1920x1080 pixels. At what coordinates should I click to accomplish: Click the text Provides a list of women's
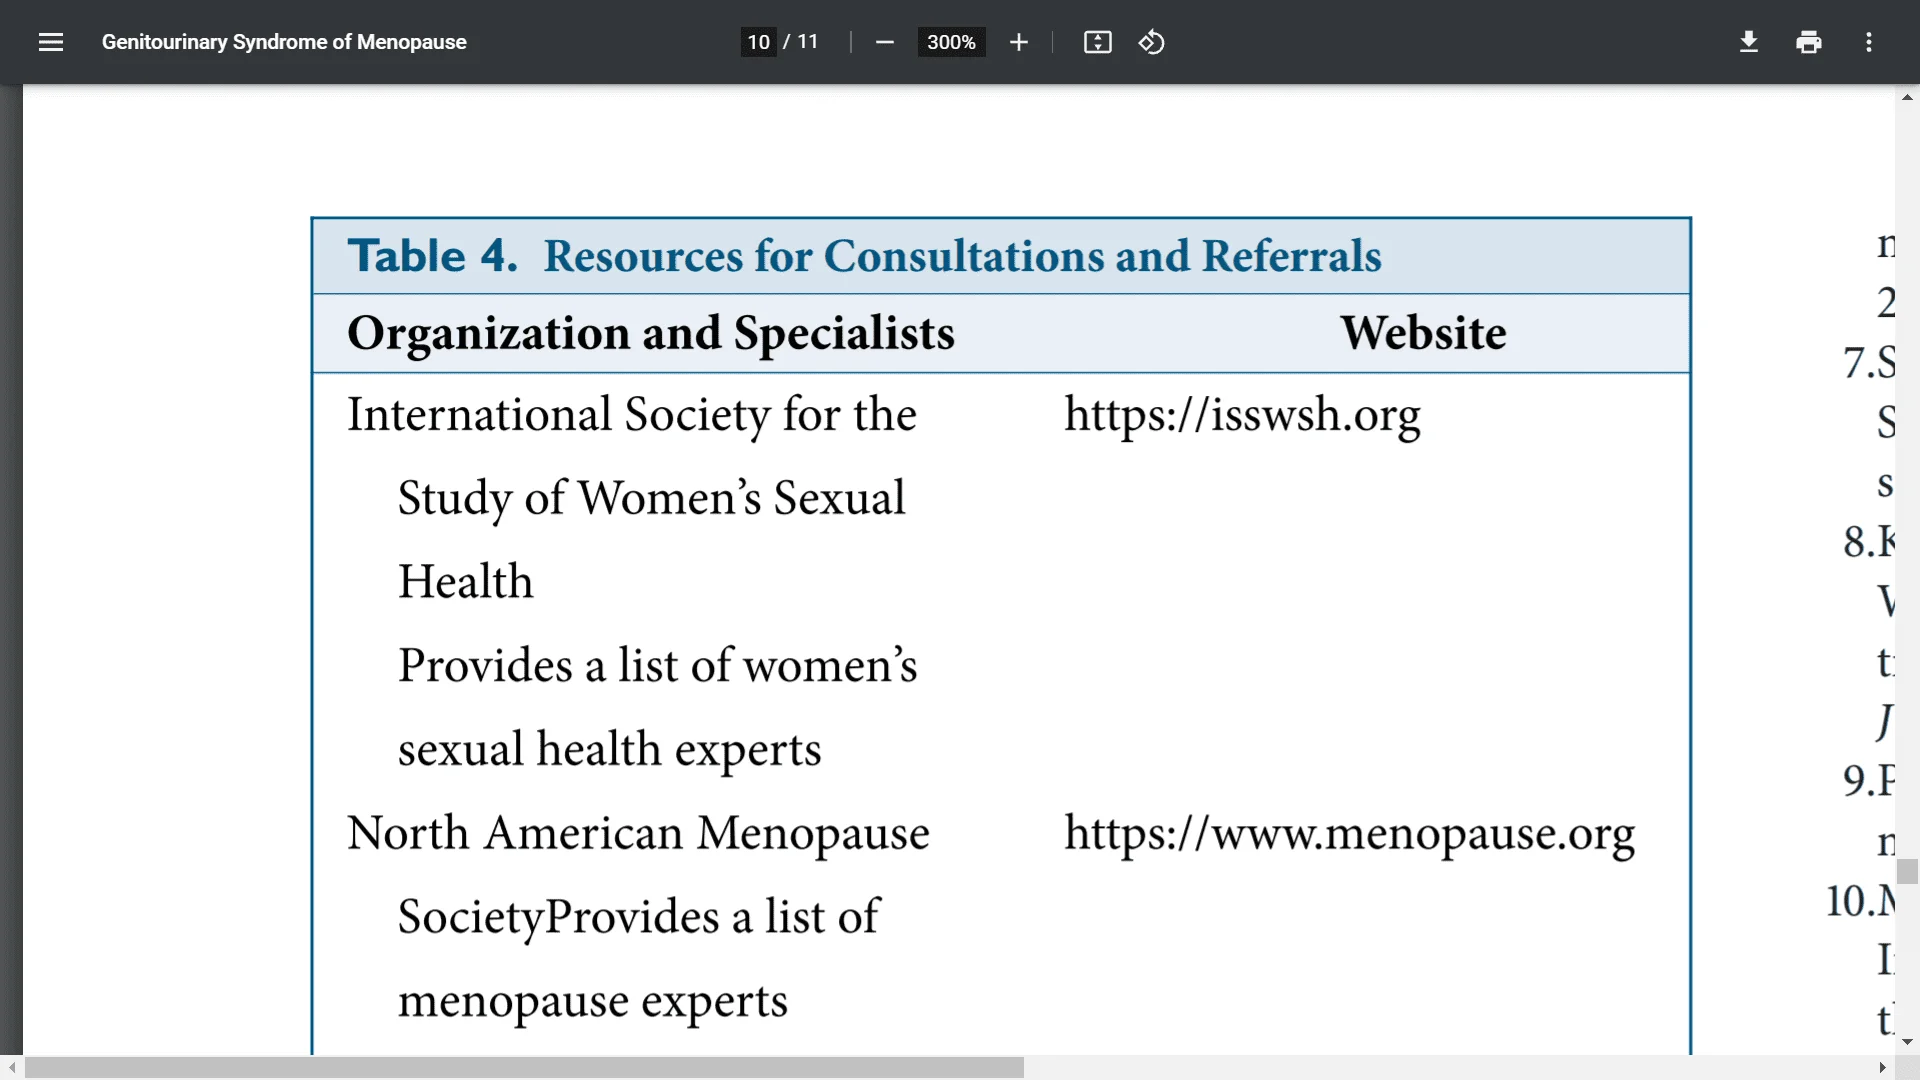[657, 666]
